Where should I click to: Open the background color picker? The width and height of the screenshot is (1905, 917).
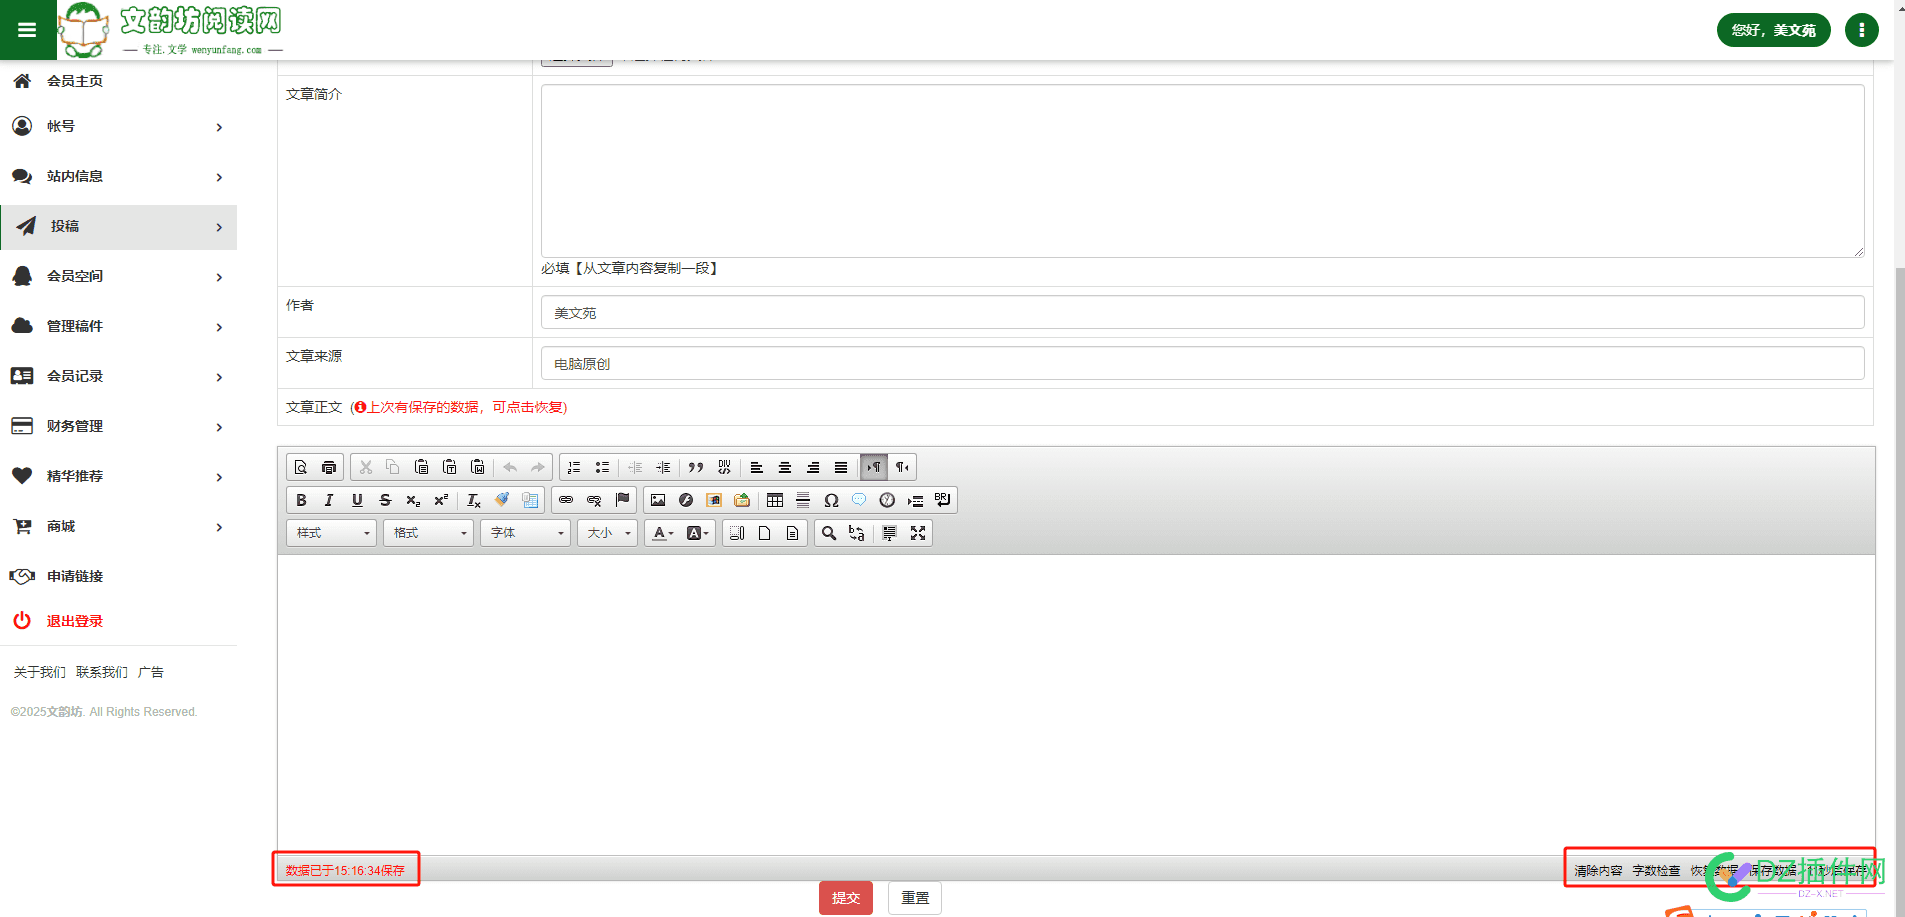[698, 533]
